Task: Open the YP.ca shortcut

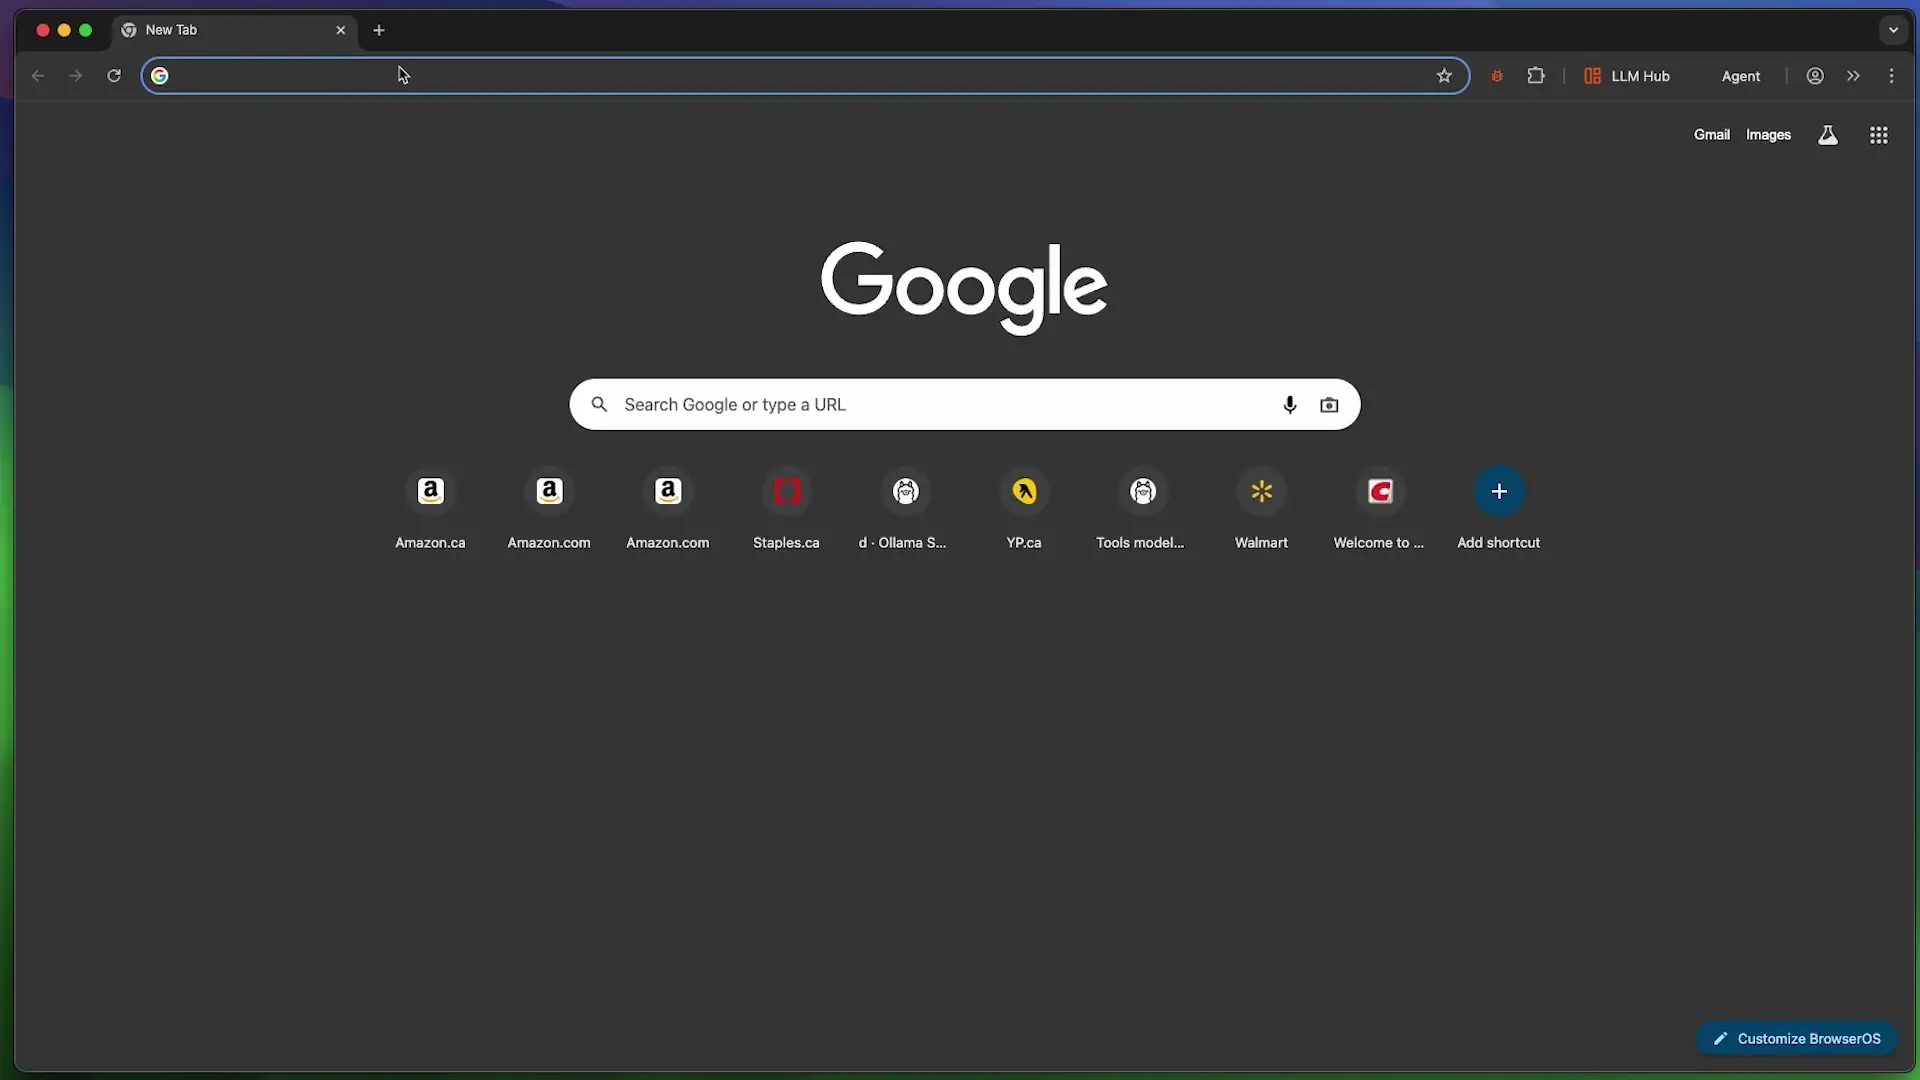Action: point(1024,509)
